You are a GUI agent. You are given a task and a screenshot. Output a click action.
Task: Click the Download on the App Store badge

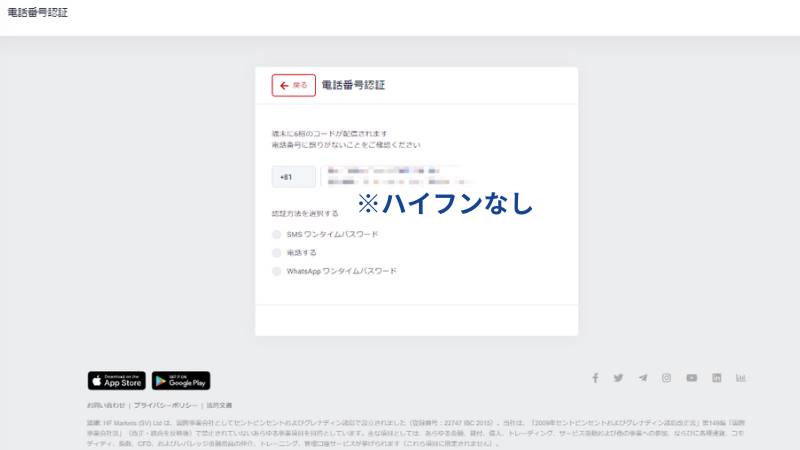point(117,381)
